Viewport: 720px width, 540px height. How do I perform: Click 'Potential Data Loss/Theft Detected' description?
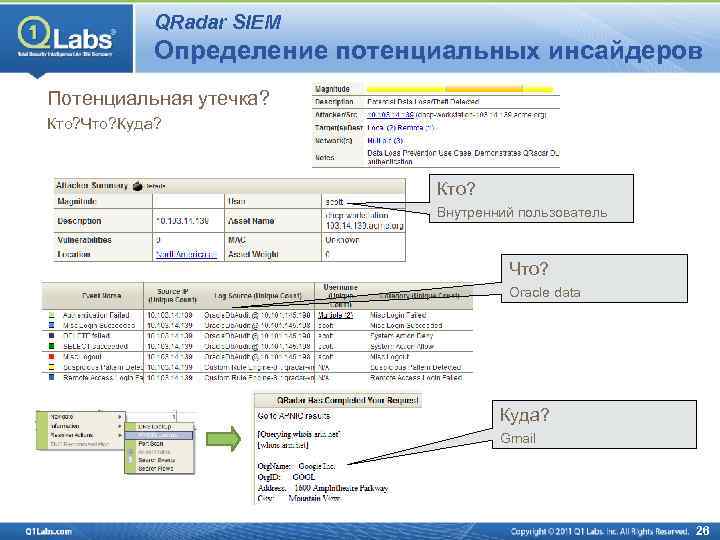pos(423,101)
